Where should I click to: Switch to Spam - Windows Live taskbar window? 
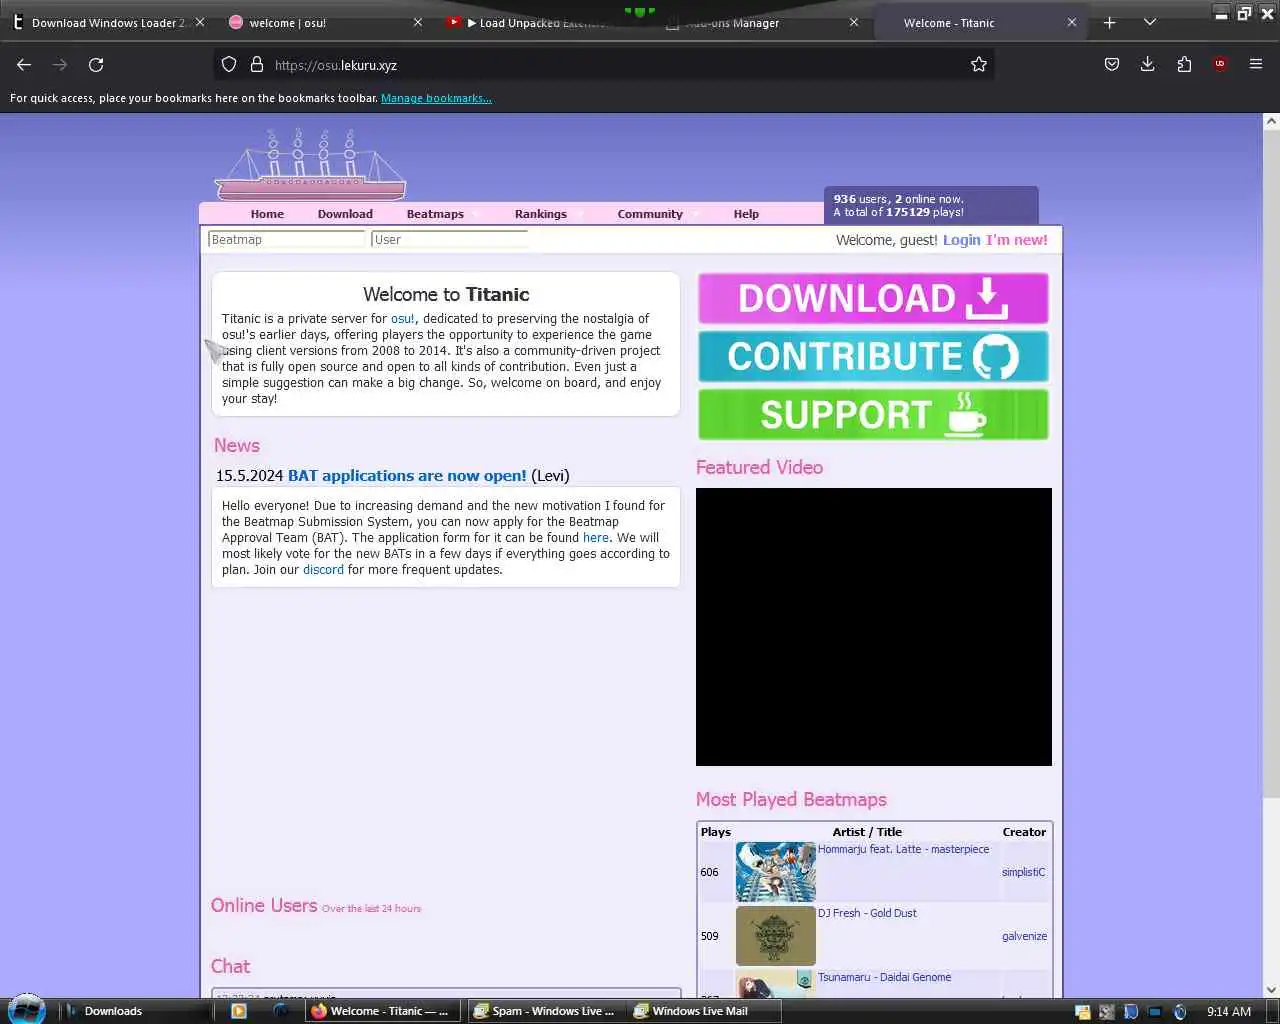545,1011
